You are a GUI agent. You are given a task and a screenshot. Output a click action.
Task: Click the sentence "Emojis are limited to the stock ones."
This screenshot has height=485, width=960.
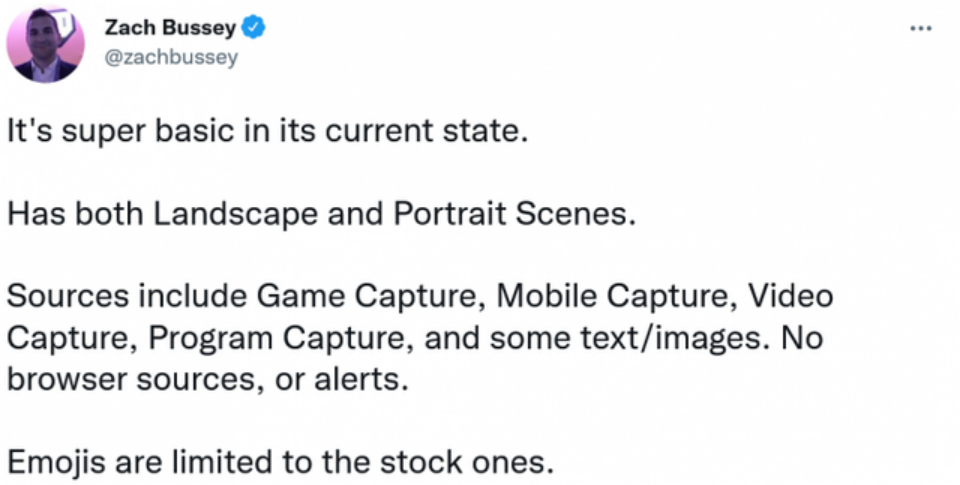279,463
